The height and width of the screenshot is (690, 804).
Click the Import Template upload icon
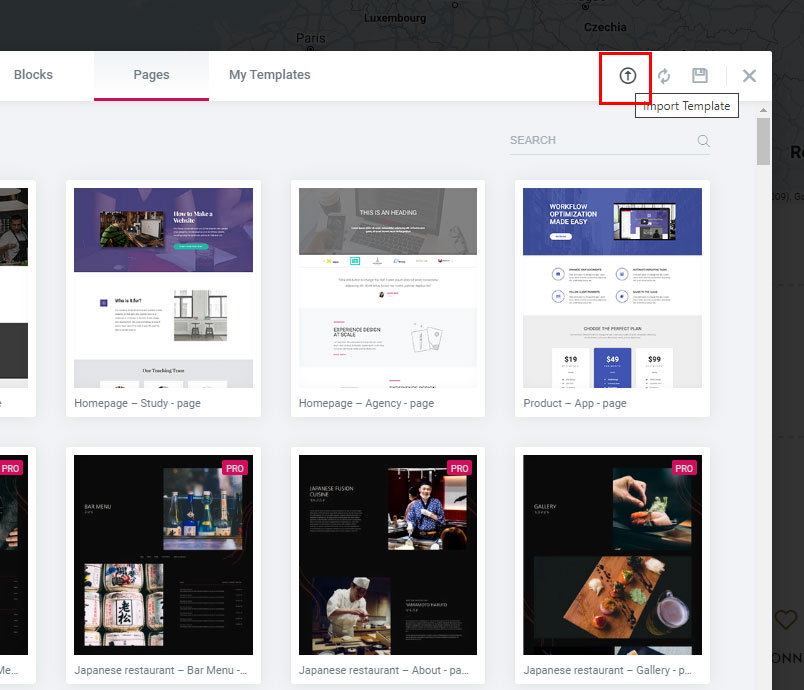tap(628, 76)
